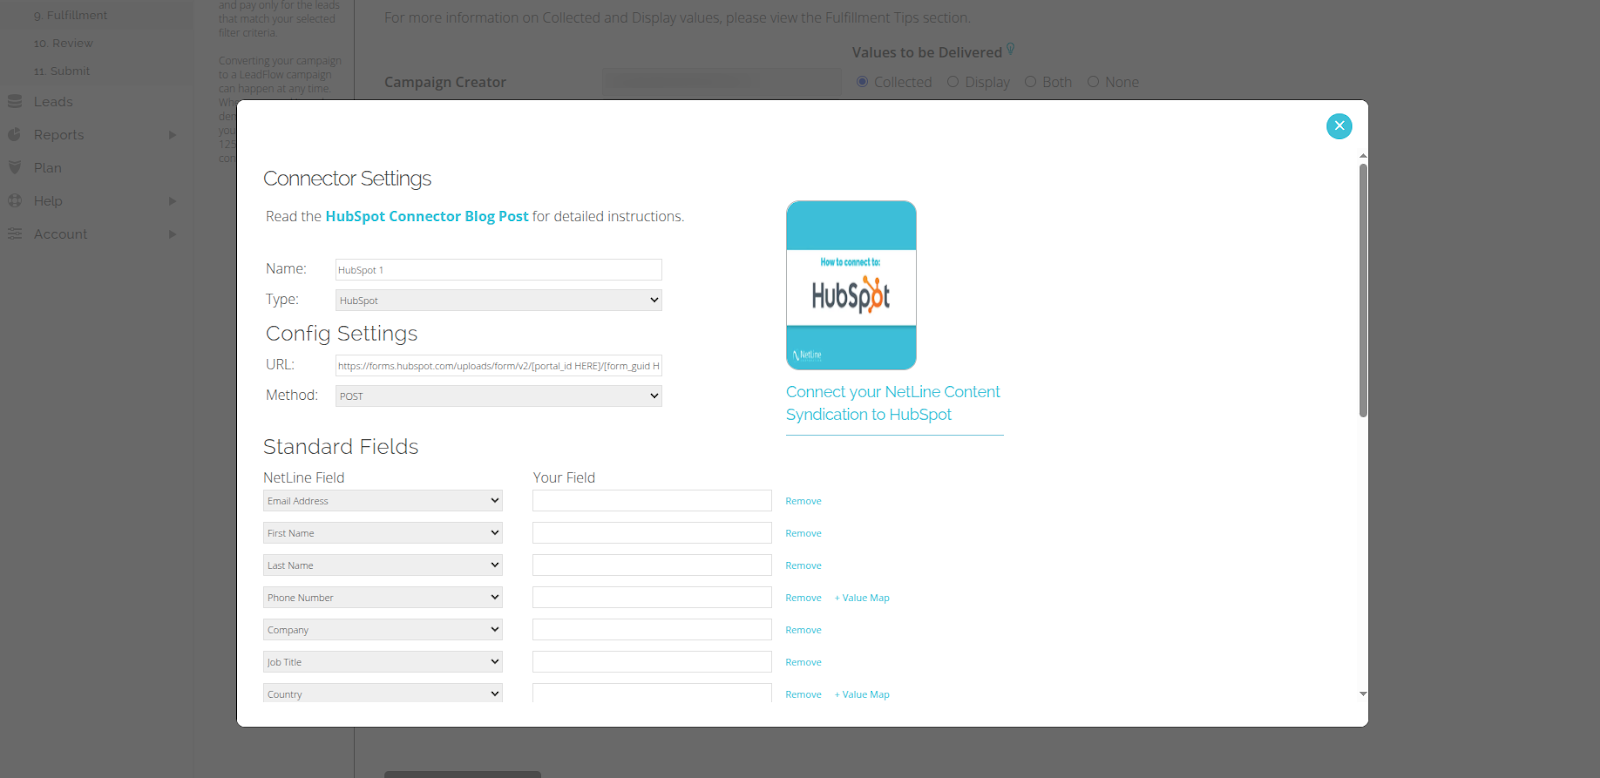Open the HubSpot Connector Blog Post link
Screen dimensions: 1600x778
coord(427,216)
